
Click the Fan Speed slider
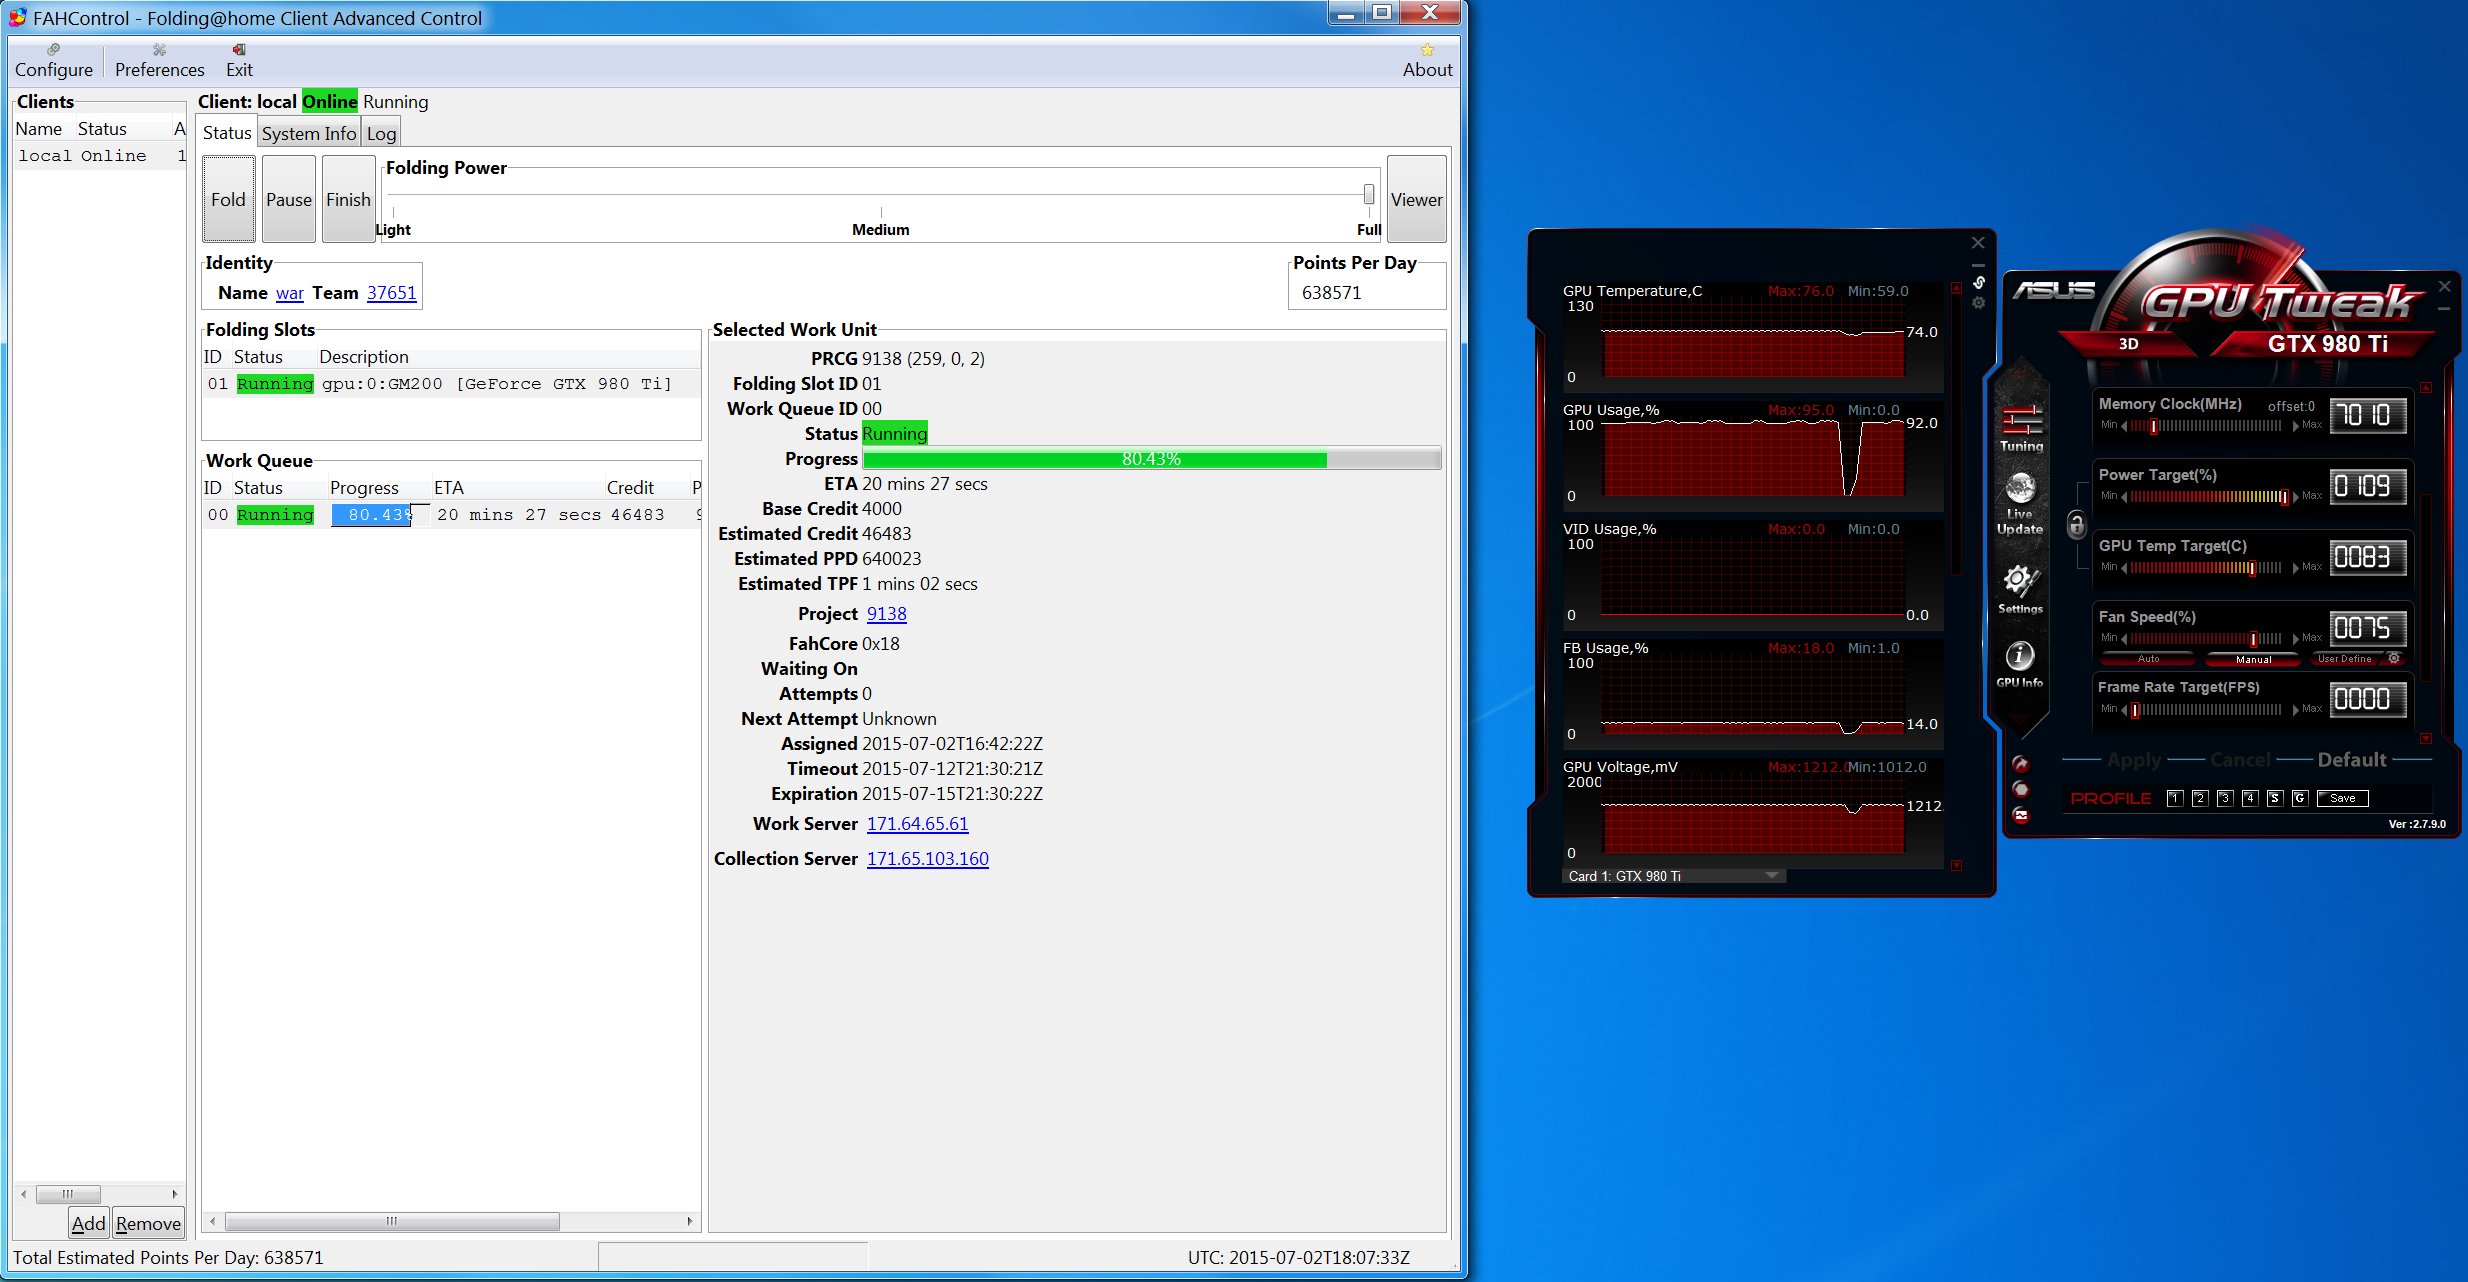point(2206,639)
